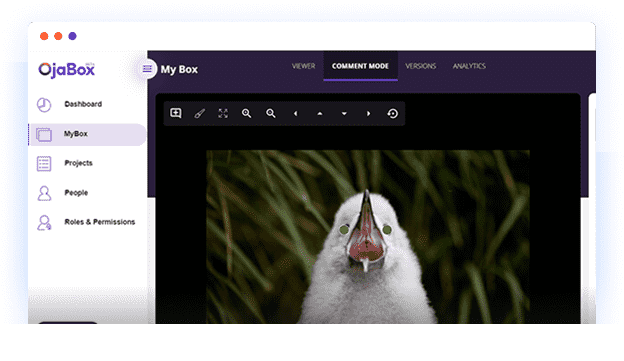This screenshot has width=624, height=361.
Task: Pan image down with arrow
Action: 344,113
